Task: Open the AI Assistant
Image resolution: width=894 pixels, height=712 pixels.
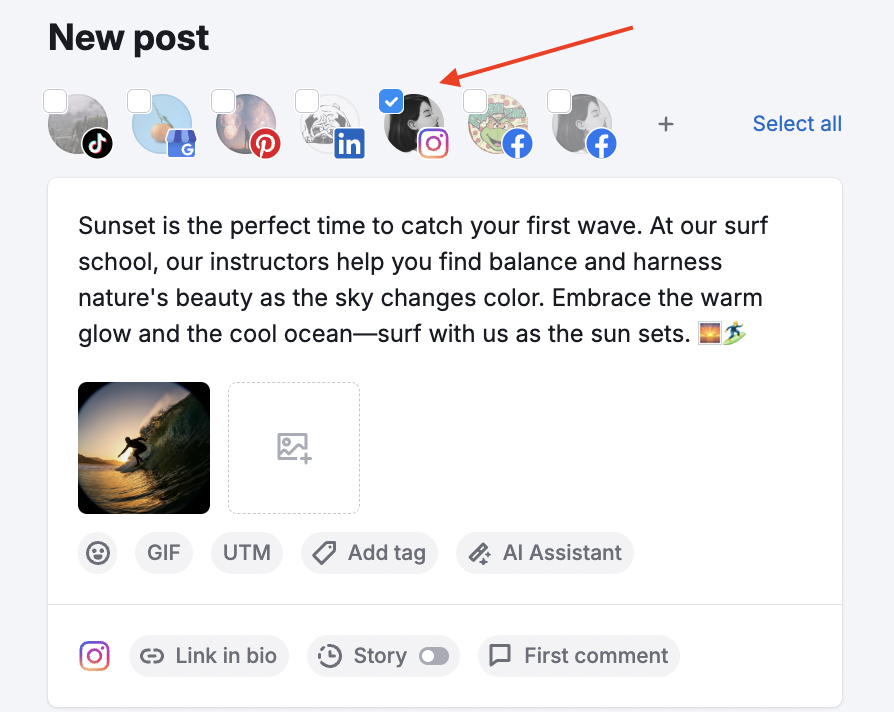Action: 544,552
